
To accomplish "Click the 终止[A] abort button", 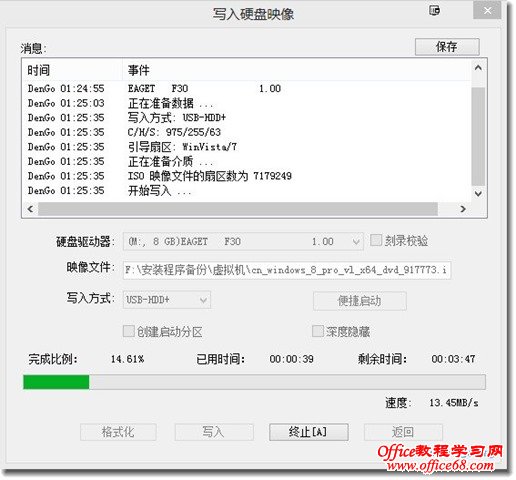I will (309, 432).
